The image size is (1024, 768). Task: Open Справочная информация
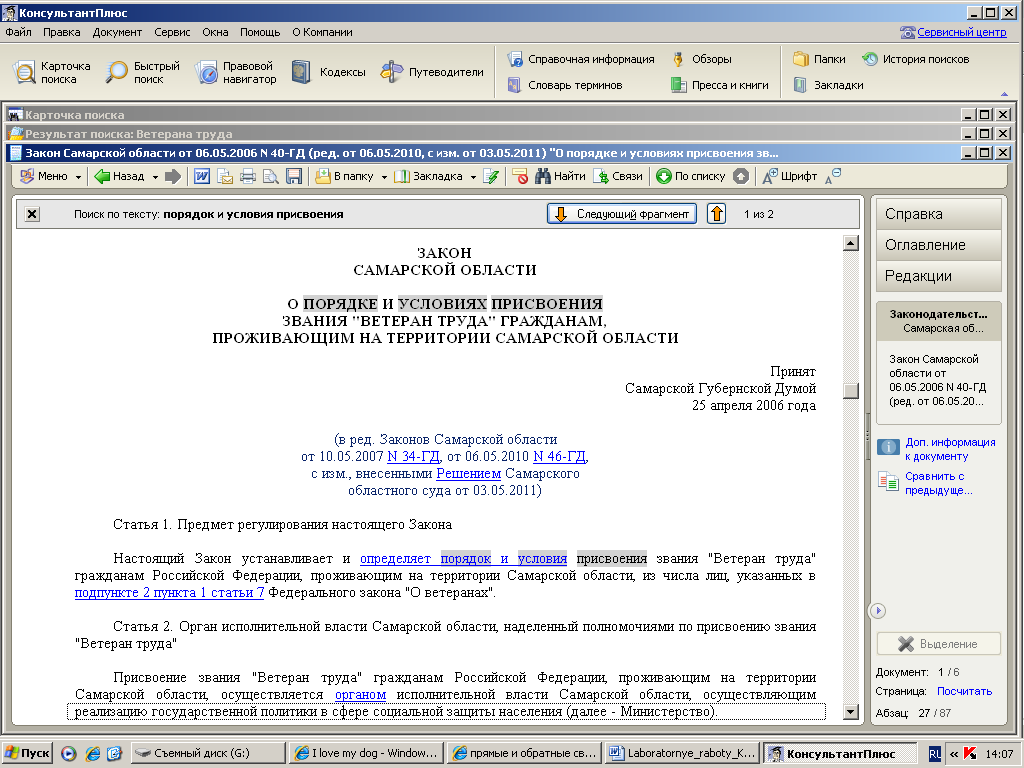click(581, 59)
